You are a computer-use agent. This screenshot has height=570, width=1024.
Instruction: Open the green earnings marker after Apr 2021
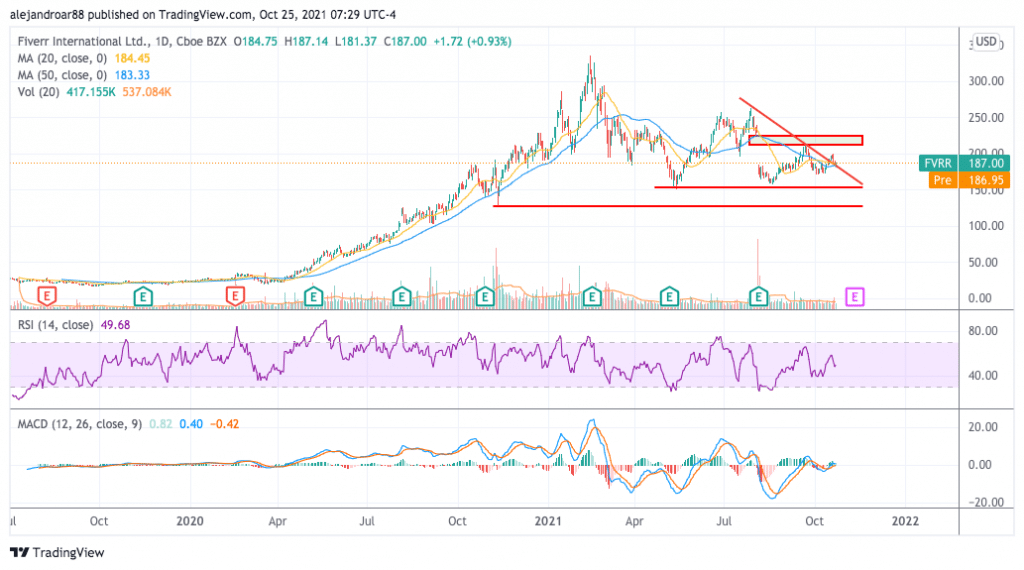[x=669, y=297]
